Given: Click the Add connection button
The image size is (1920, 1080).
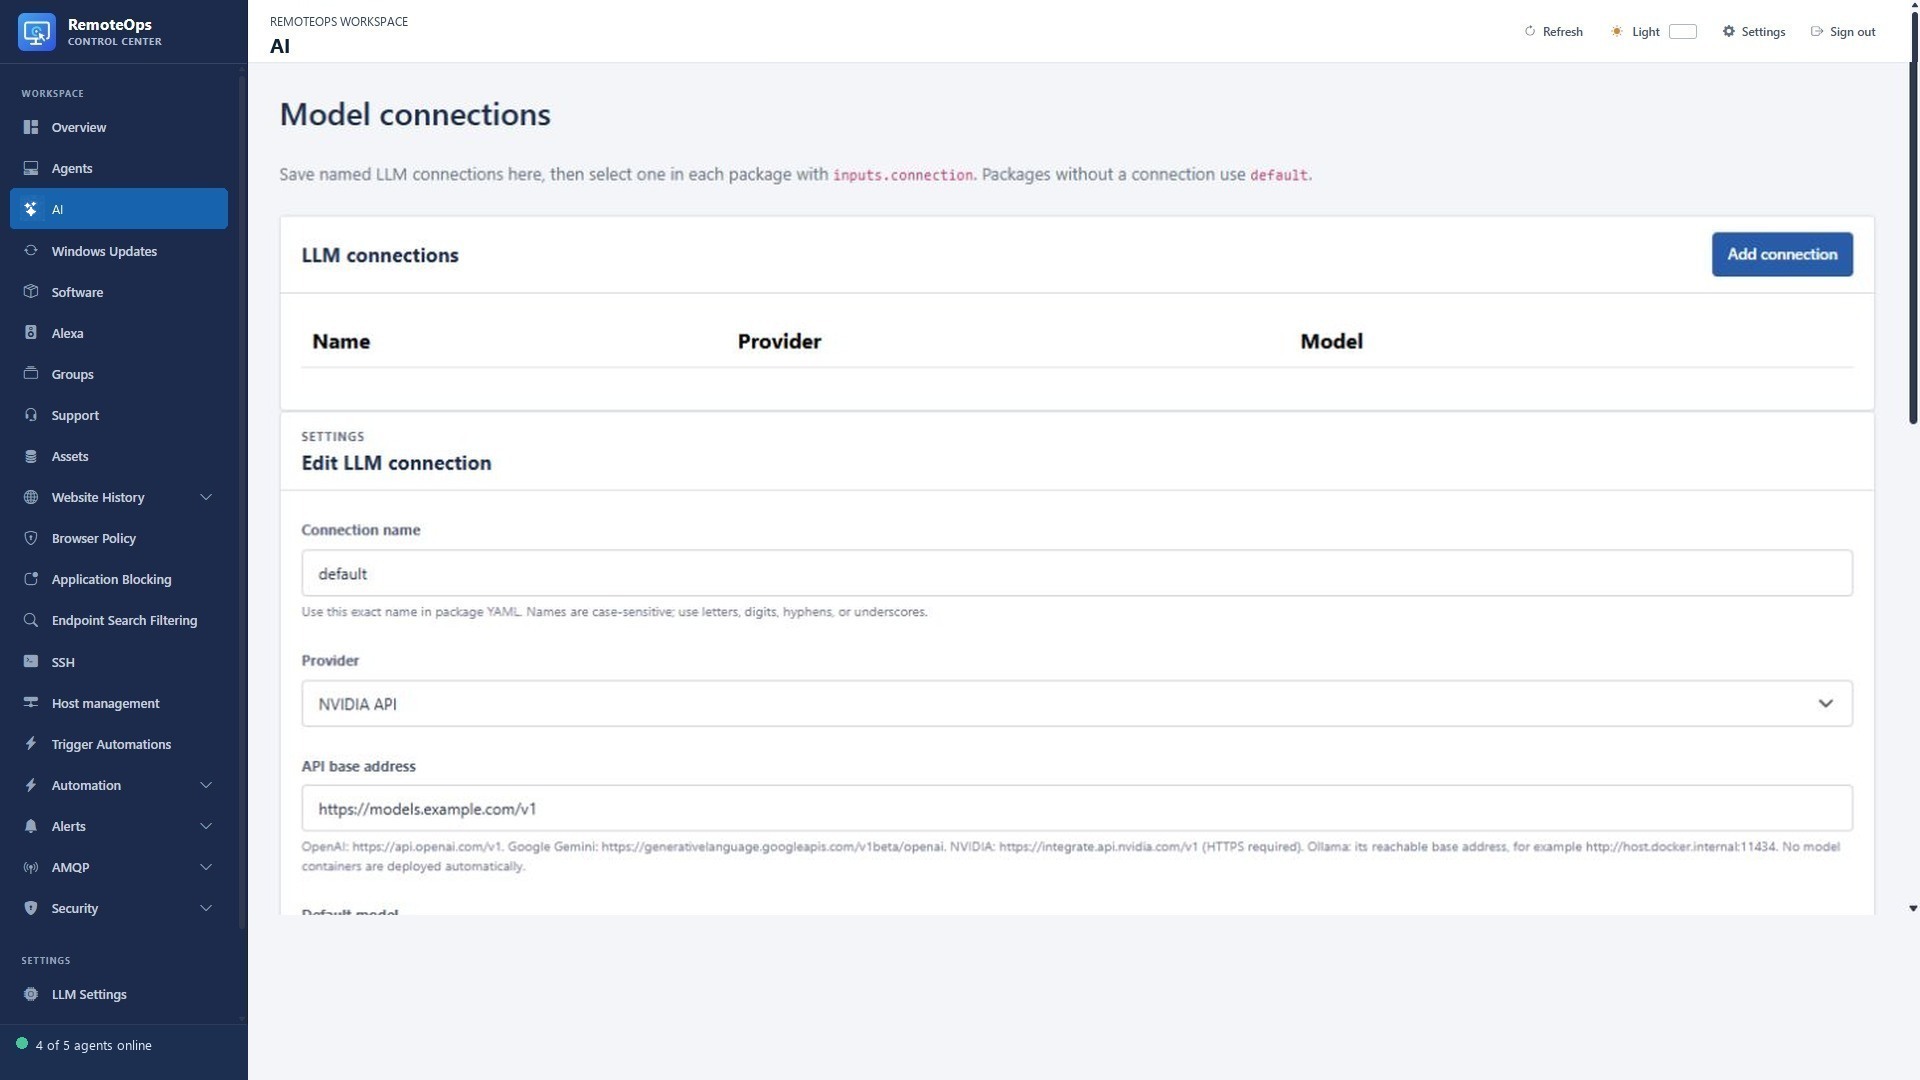Looking at the screenshot, I should click(1782, 254).
